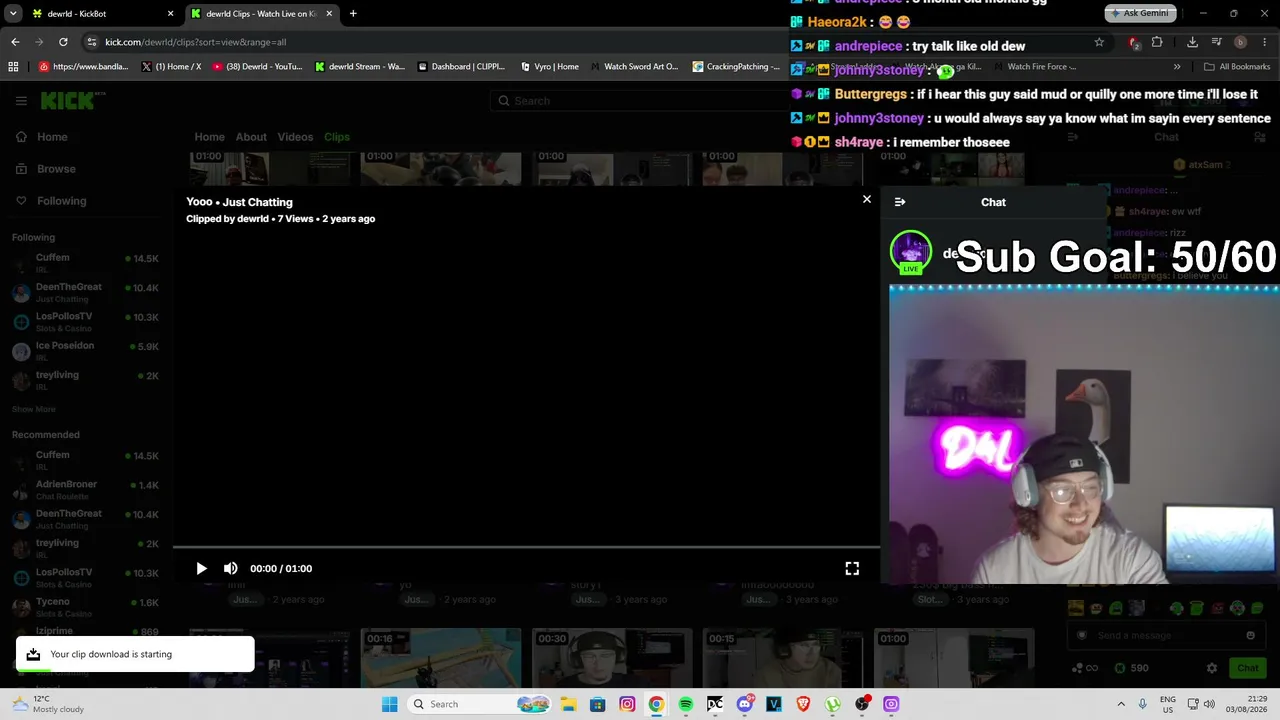
Task: Open the Dewrld YouTube bookmark
Action: click(258, 67)
